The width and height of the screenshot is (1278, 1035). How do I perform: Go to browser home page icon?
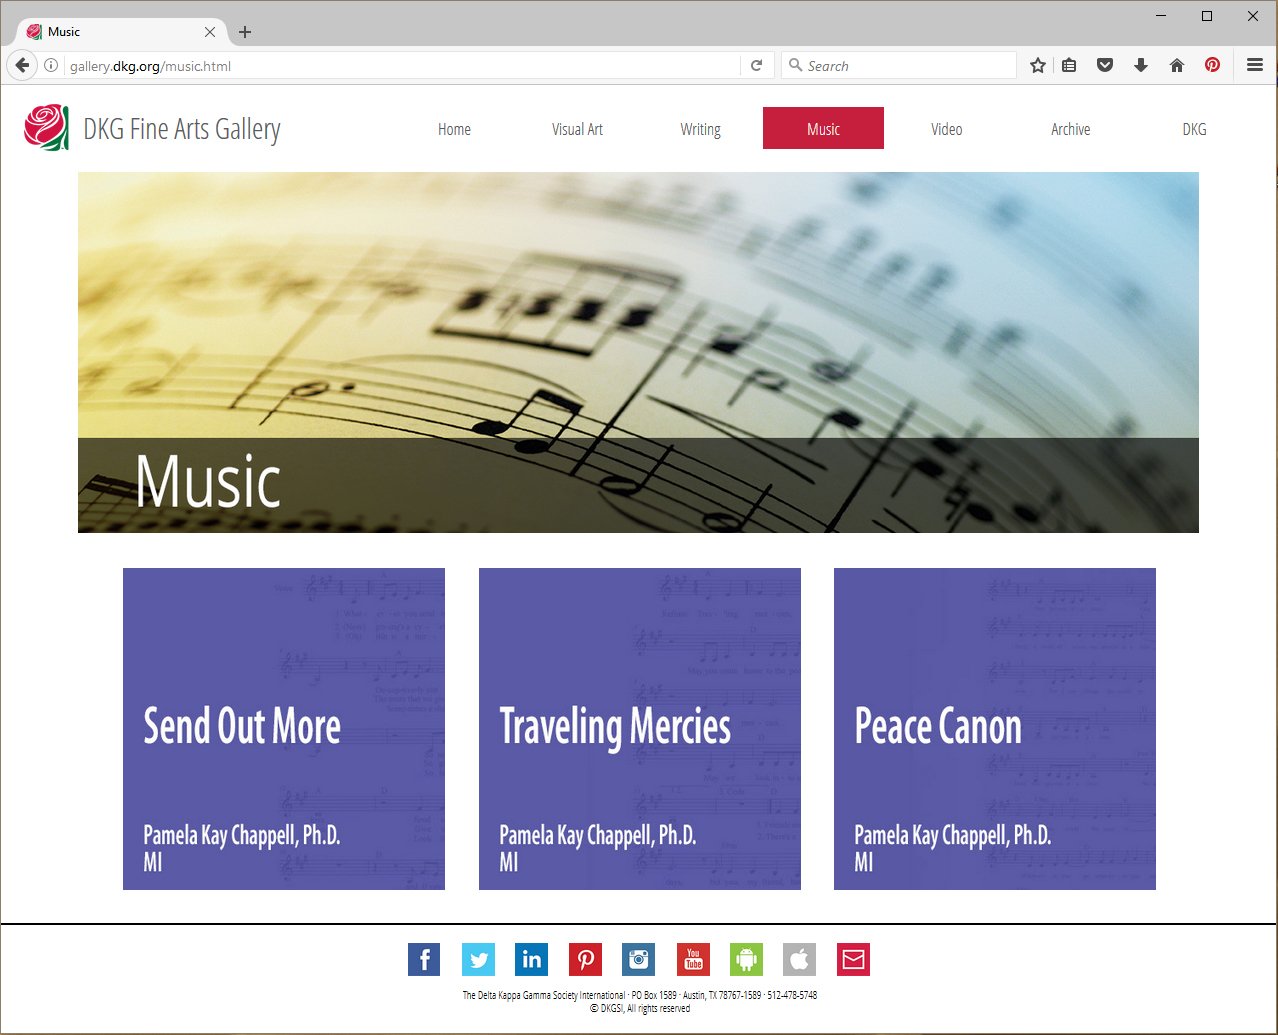click(1177, 65)
